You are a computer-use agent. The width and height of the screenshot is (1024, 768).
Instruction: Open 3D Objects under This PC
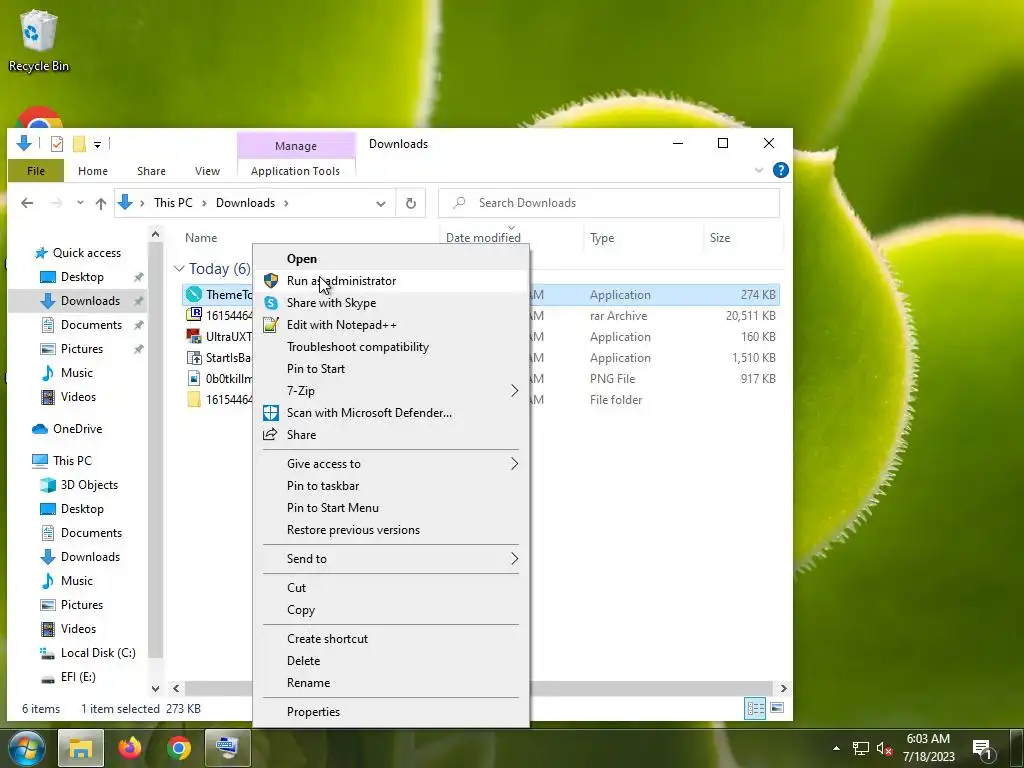(89, 485)
